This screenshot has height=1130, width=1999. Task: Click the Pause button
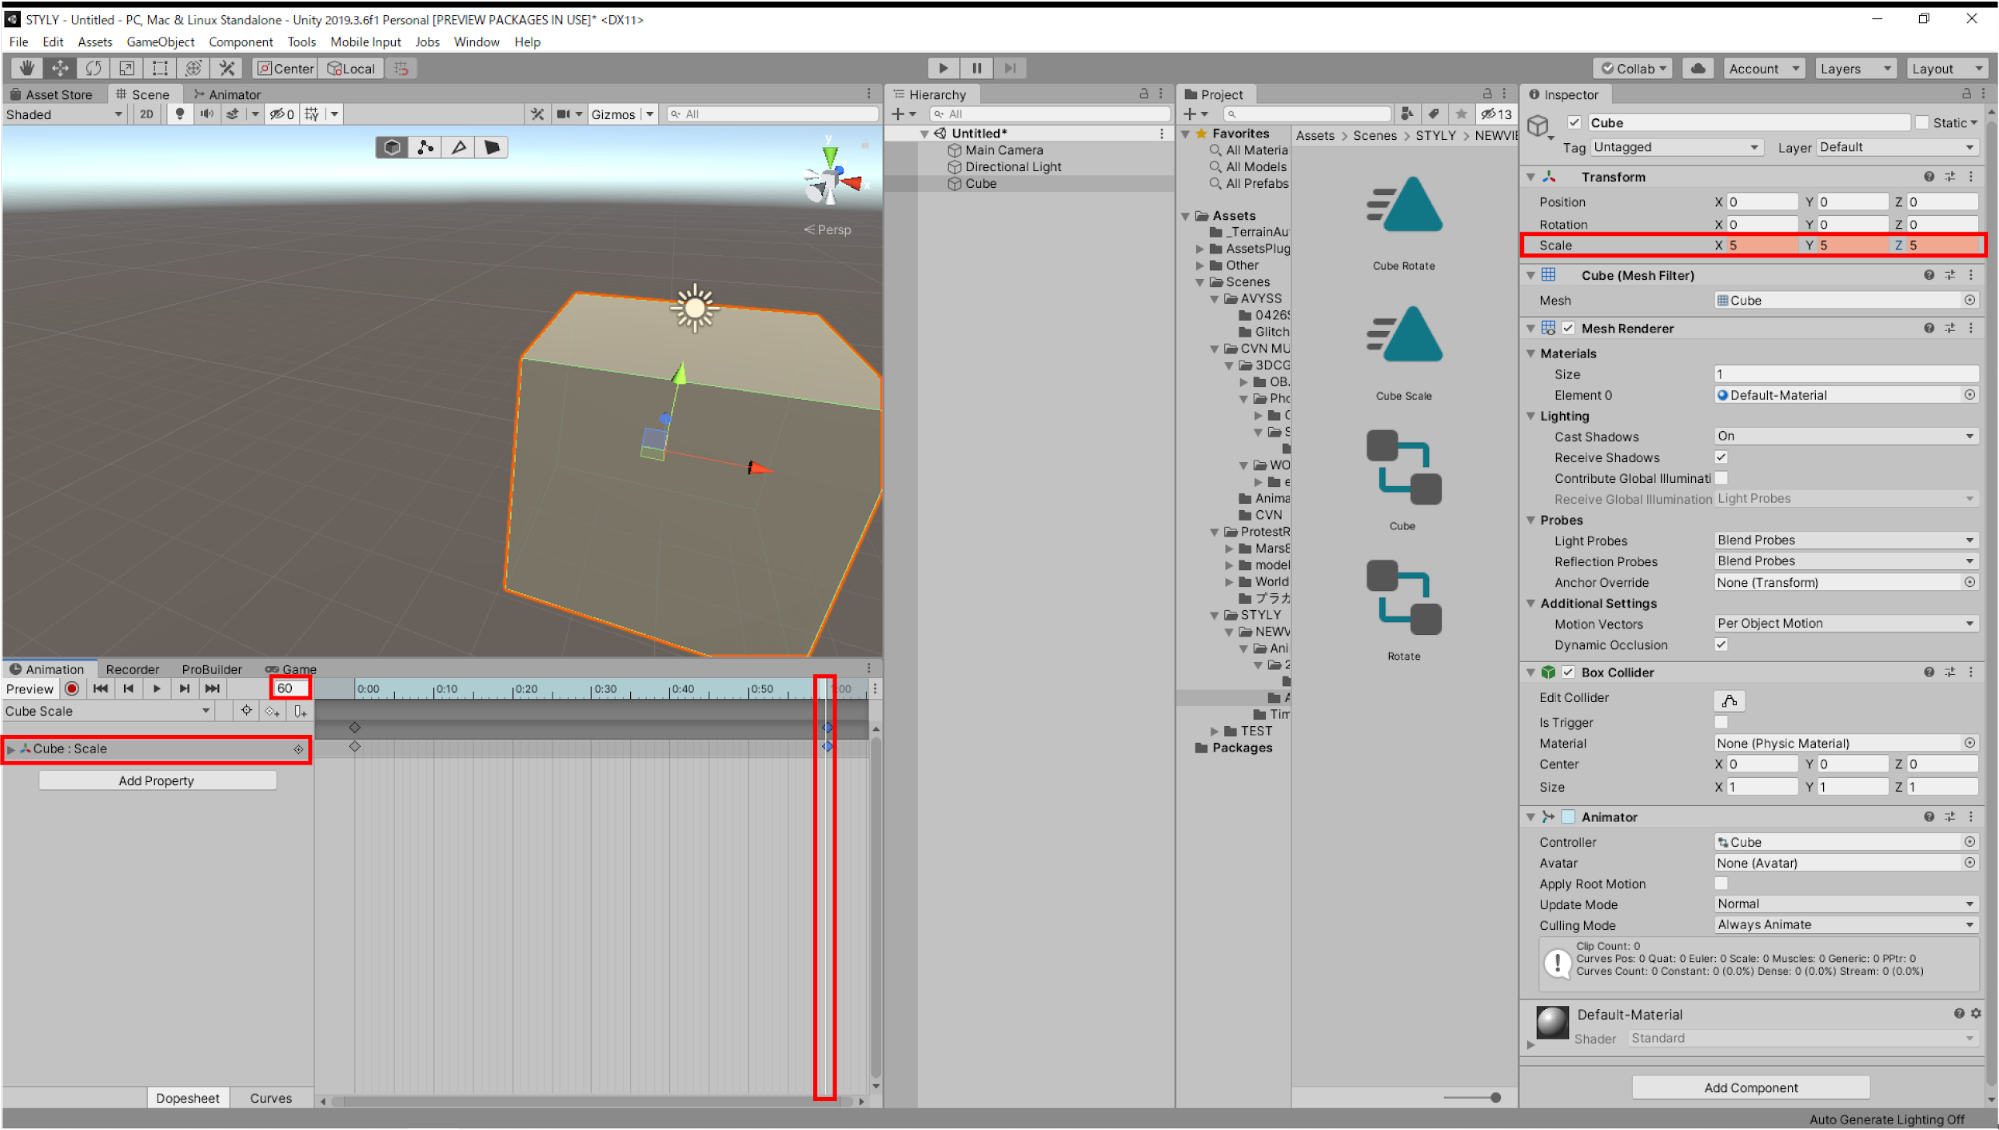977,68
